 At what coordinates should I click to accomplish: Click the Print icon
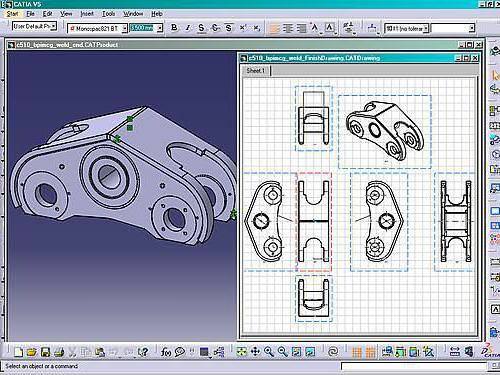[x=59, y=352]
